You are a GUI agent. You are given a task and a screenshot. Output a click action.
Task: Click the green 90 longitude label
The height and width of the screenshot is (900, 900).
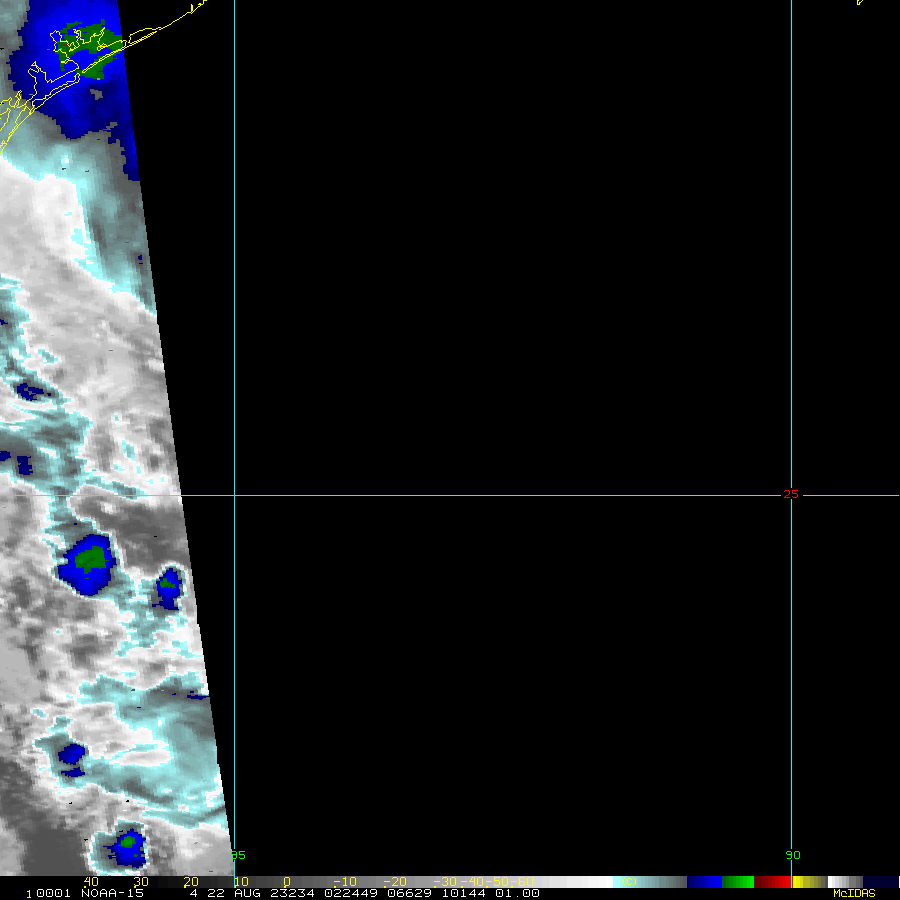pyautogui.click(x=793, y=855)
